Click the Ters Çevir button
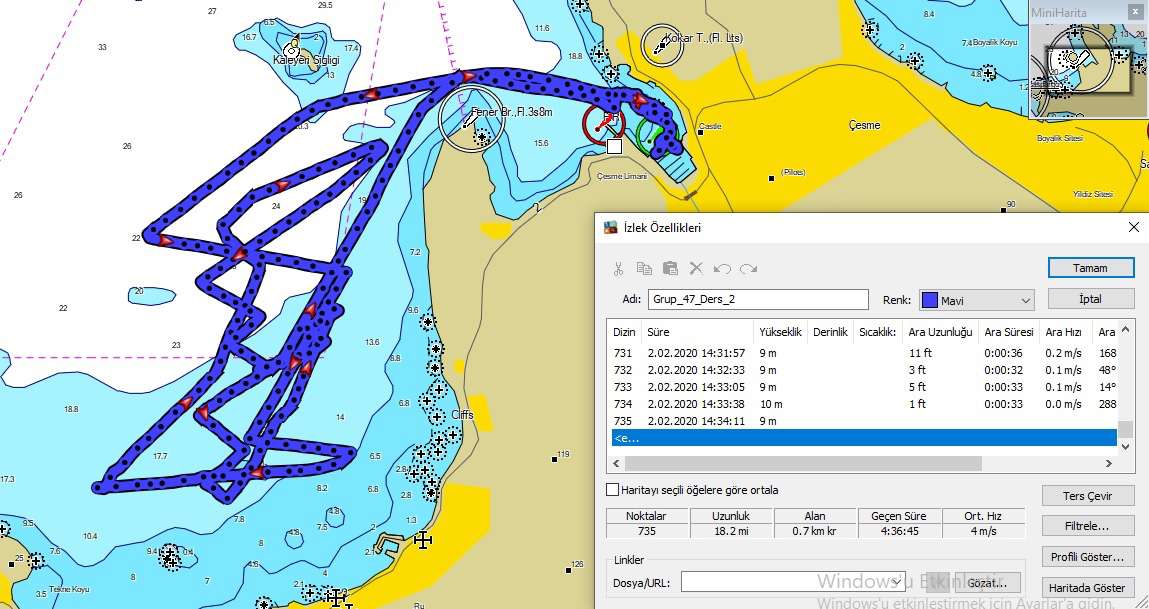The height and width of the screenshot is (609, 1149). click(x=1087, y=495)
